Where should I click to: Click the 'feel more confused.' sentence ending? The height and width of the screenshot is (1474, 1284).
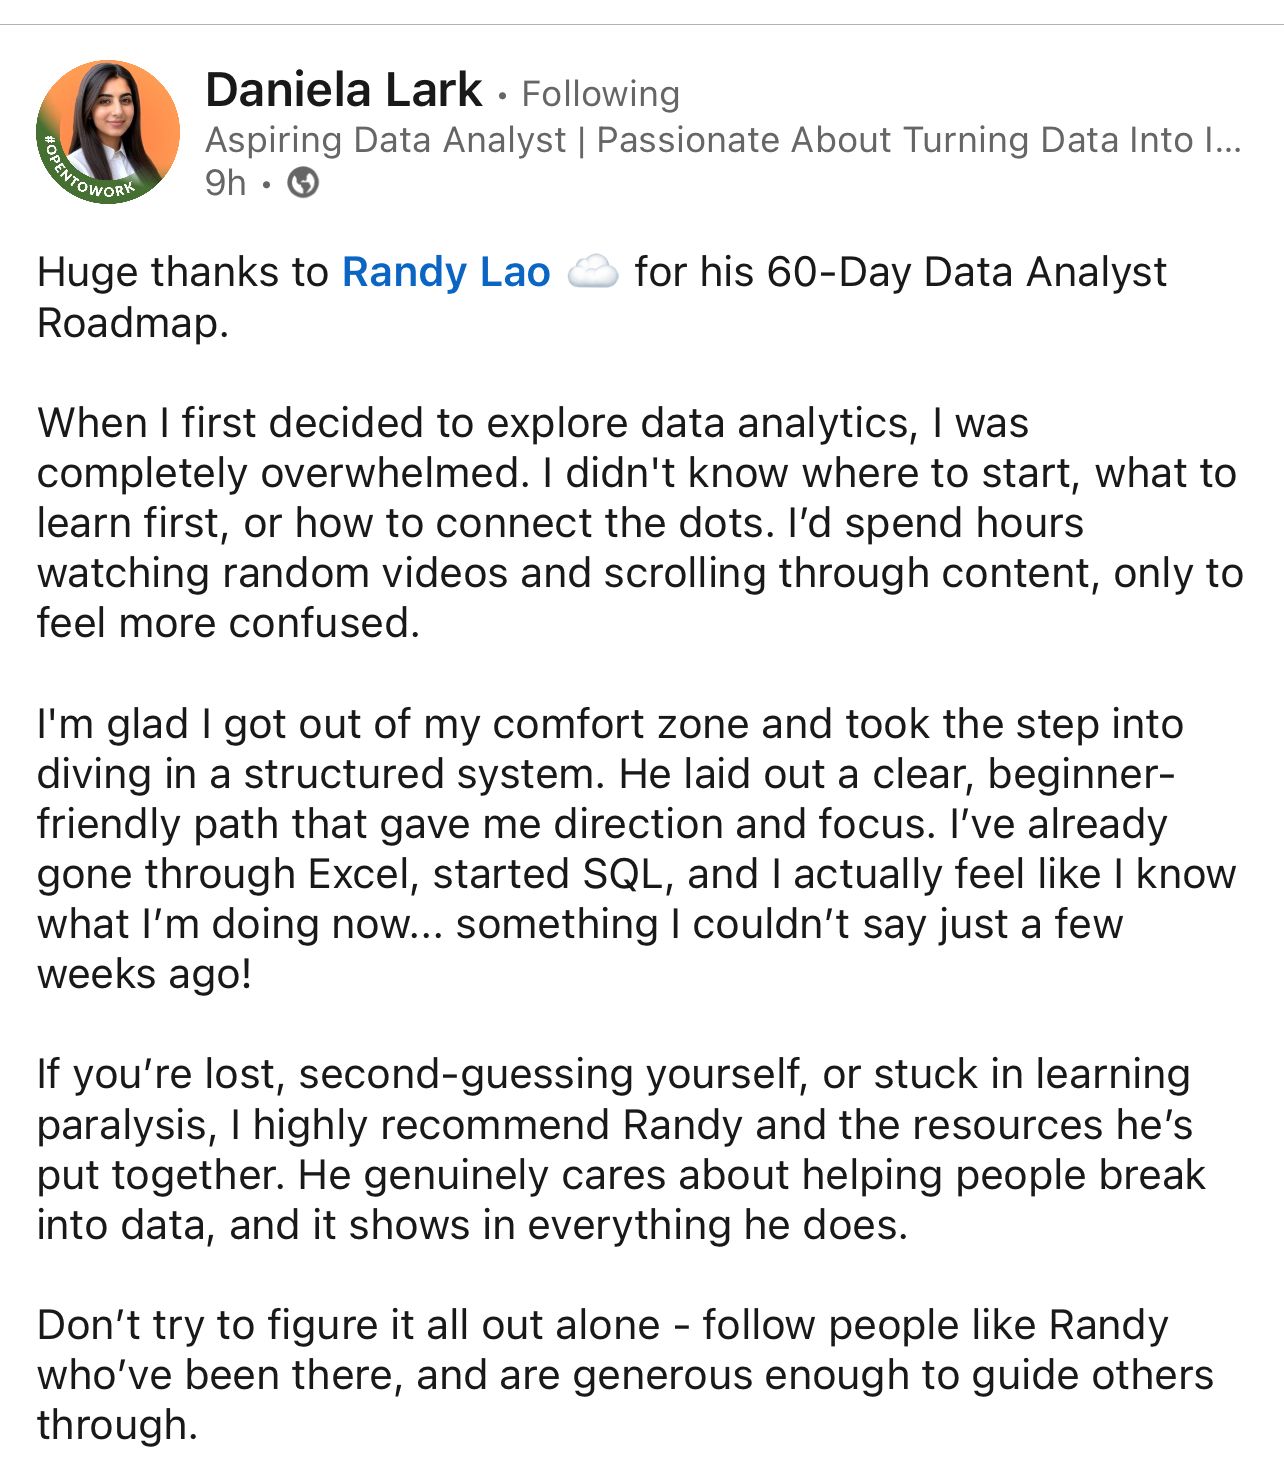click(x=228, y=623)
